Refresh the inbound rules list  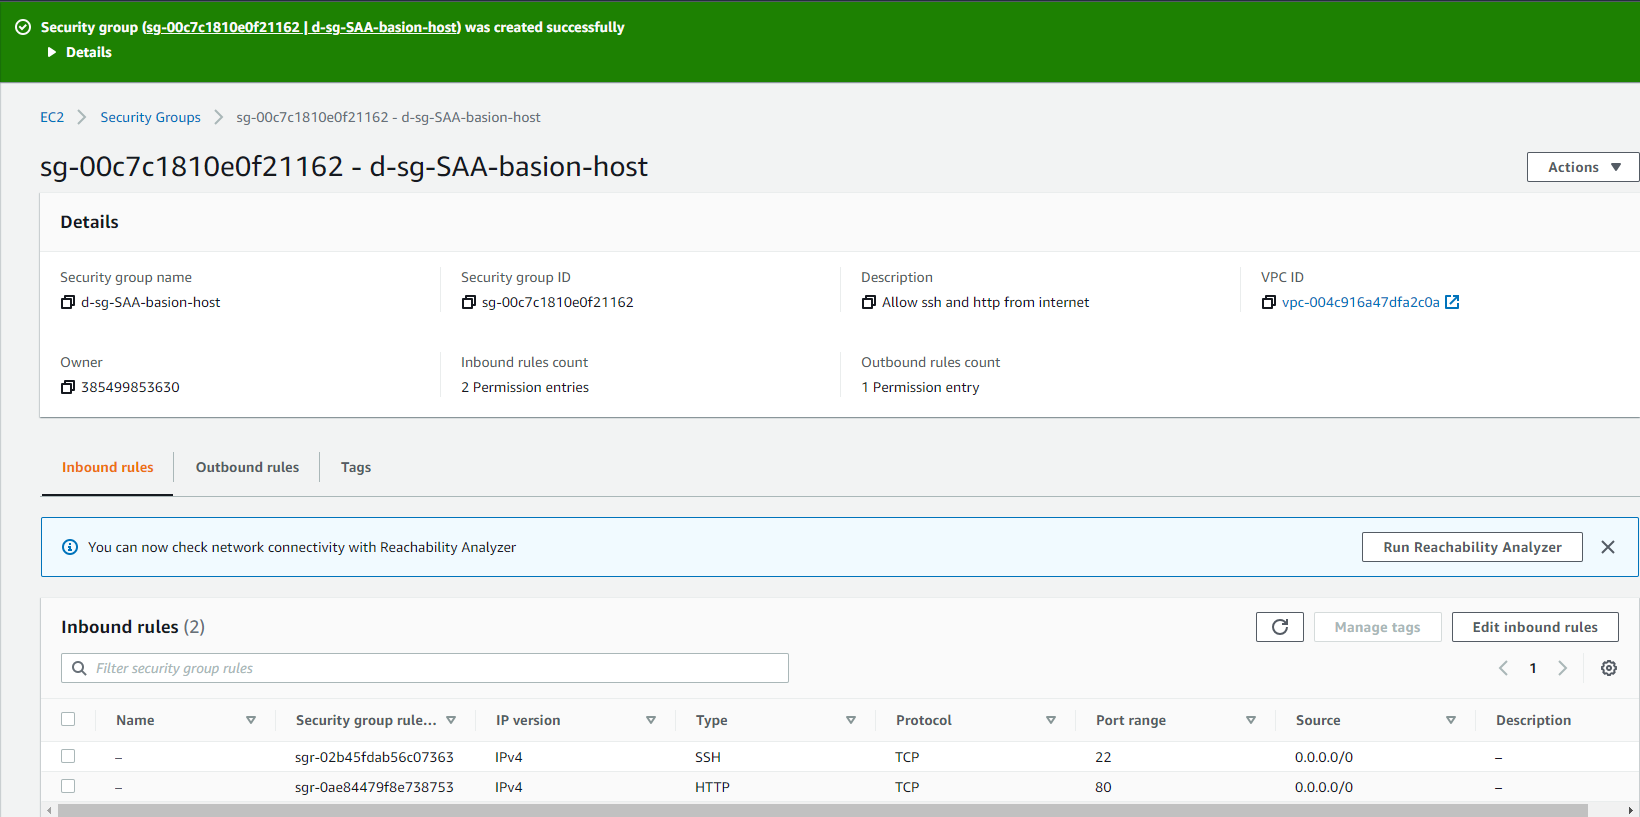pos(1279,627)
